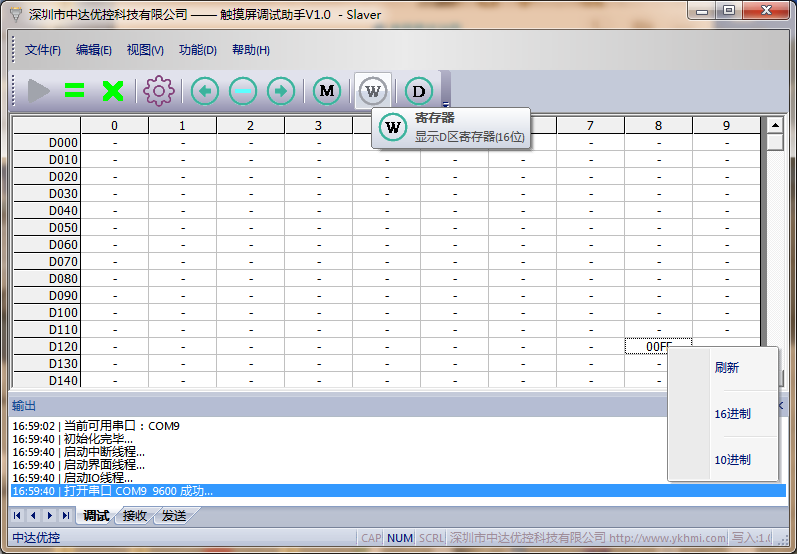Show 16-bit D registers with W icon
797x554 pixels.
(x=373, y=92)
